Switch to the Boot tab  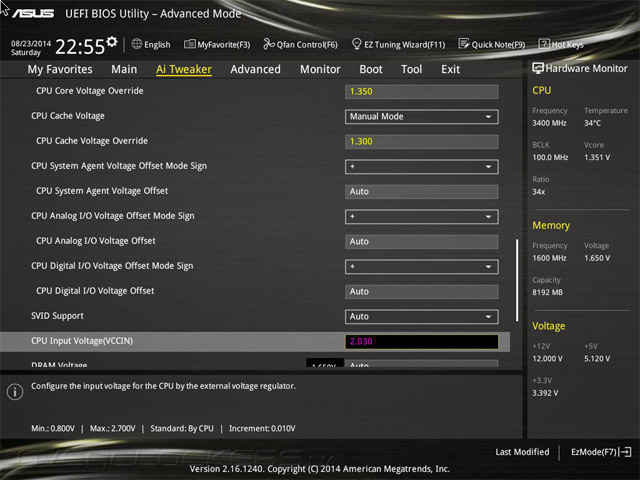pos(371,69)
